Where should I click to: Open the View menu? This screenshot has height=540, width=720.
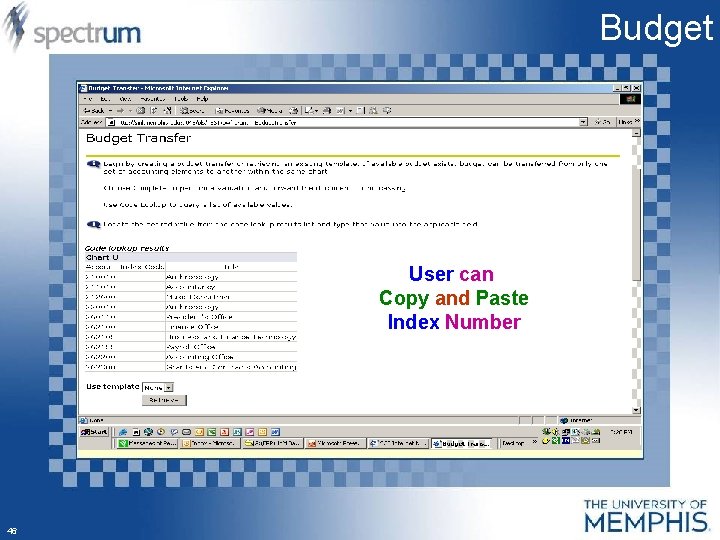tap(125, 99)
